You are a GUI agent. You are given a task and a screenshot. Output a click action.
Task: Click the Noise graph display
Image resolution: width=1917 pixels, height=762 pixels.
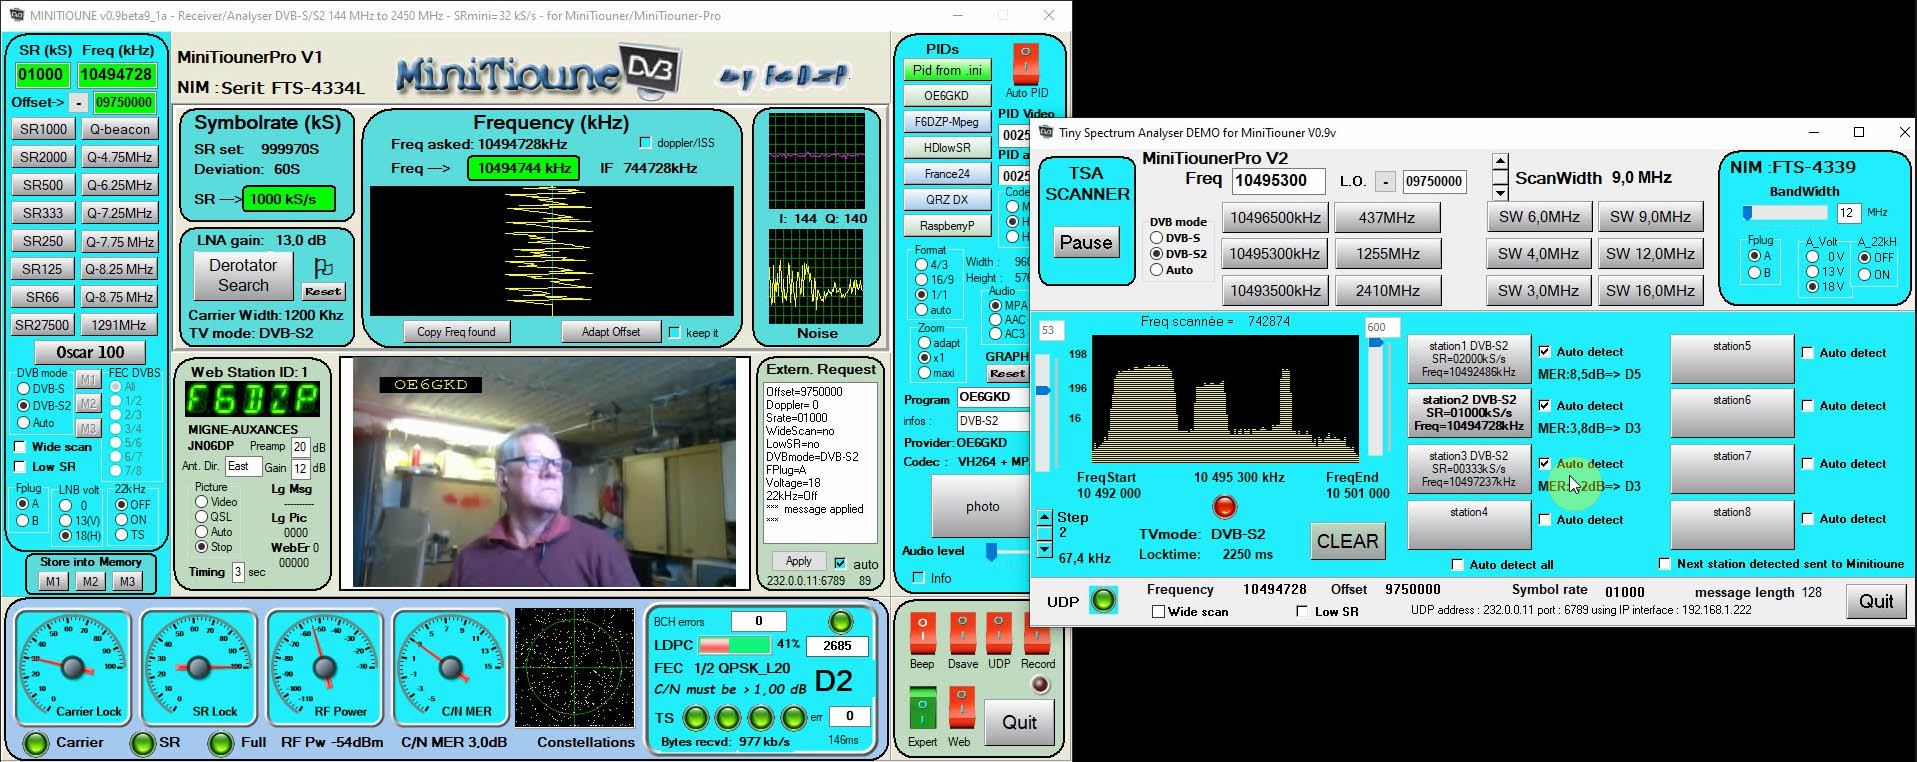point(816,275)
